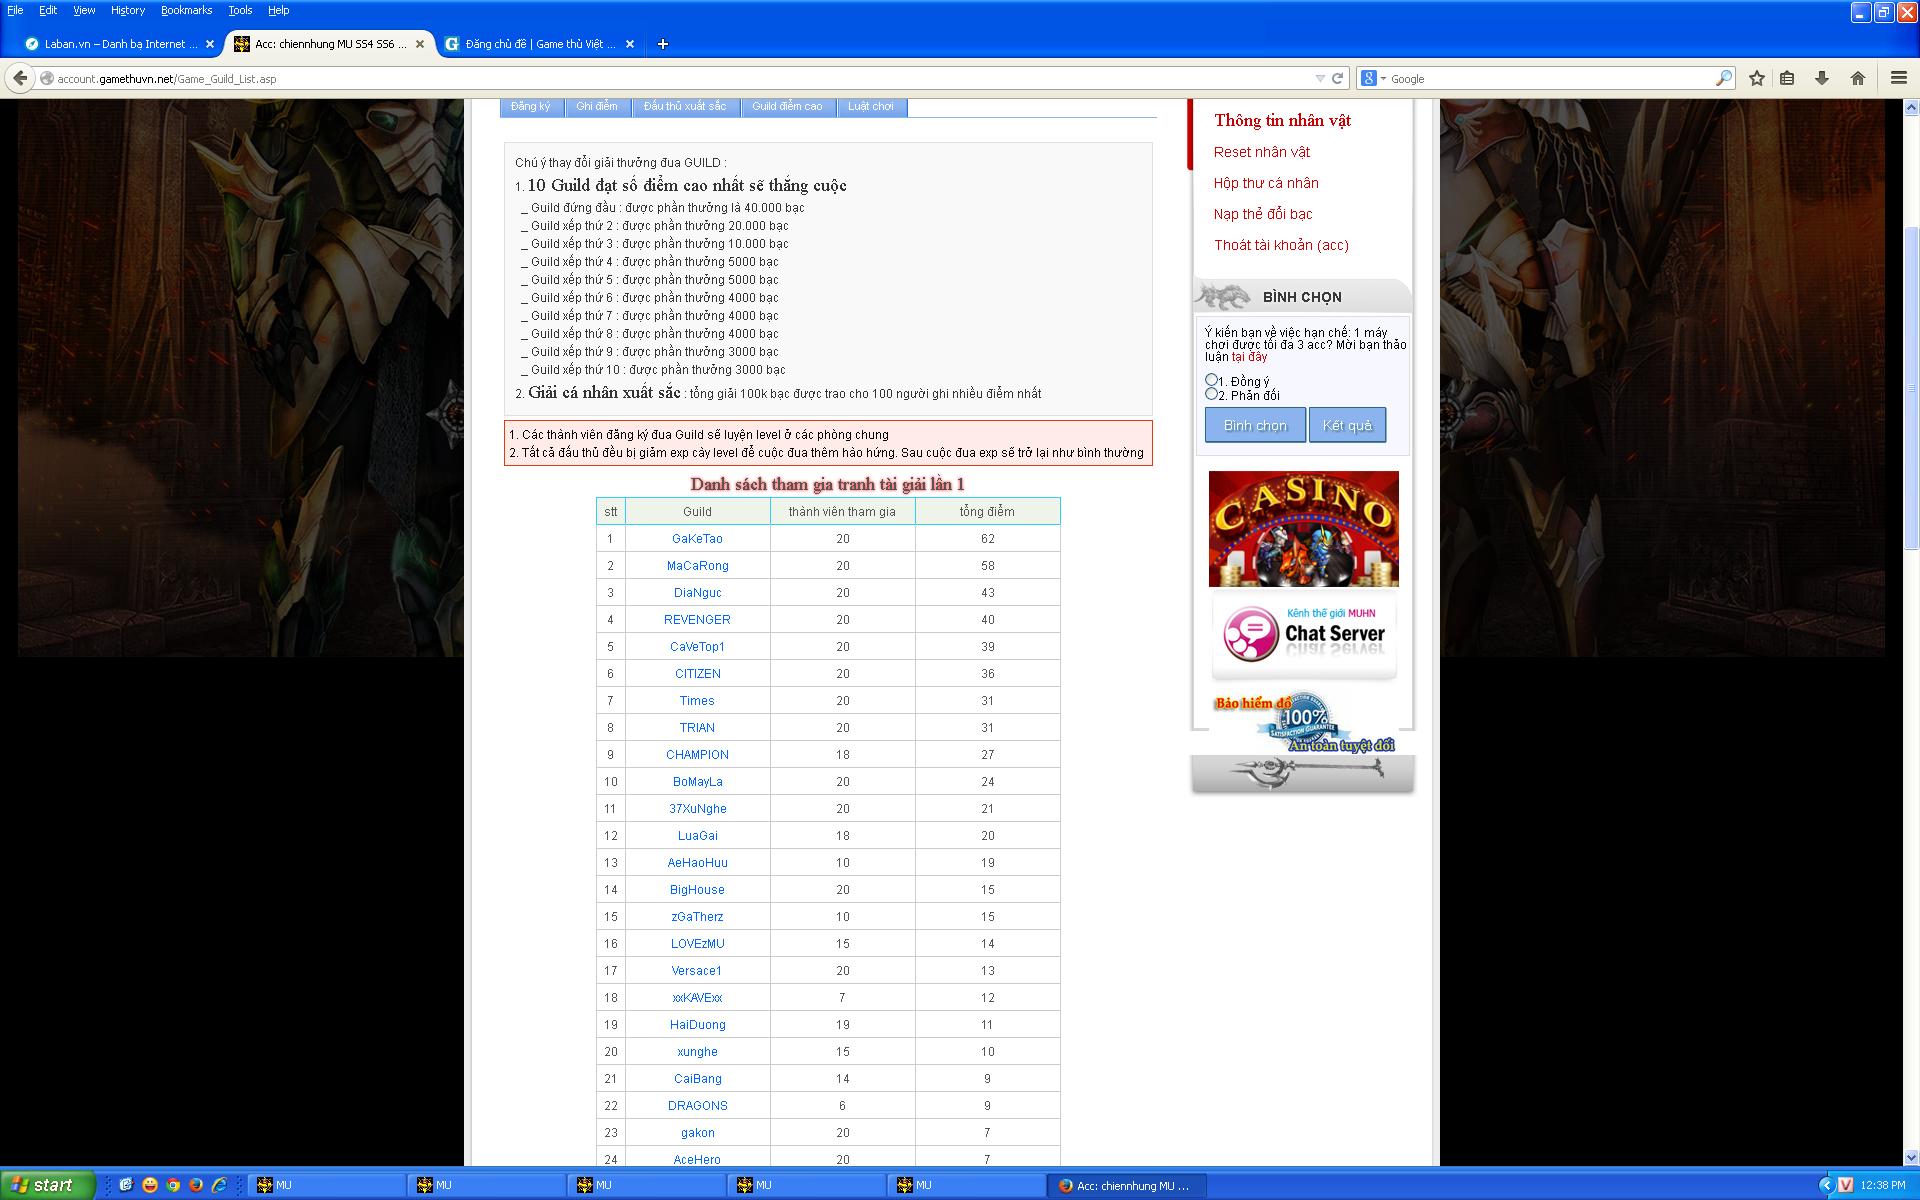Switch to the Đăng chủ đề Game thủ tab

point(540,44)
